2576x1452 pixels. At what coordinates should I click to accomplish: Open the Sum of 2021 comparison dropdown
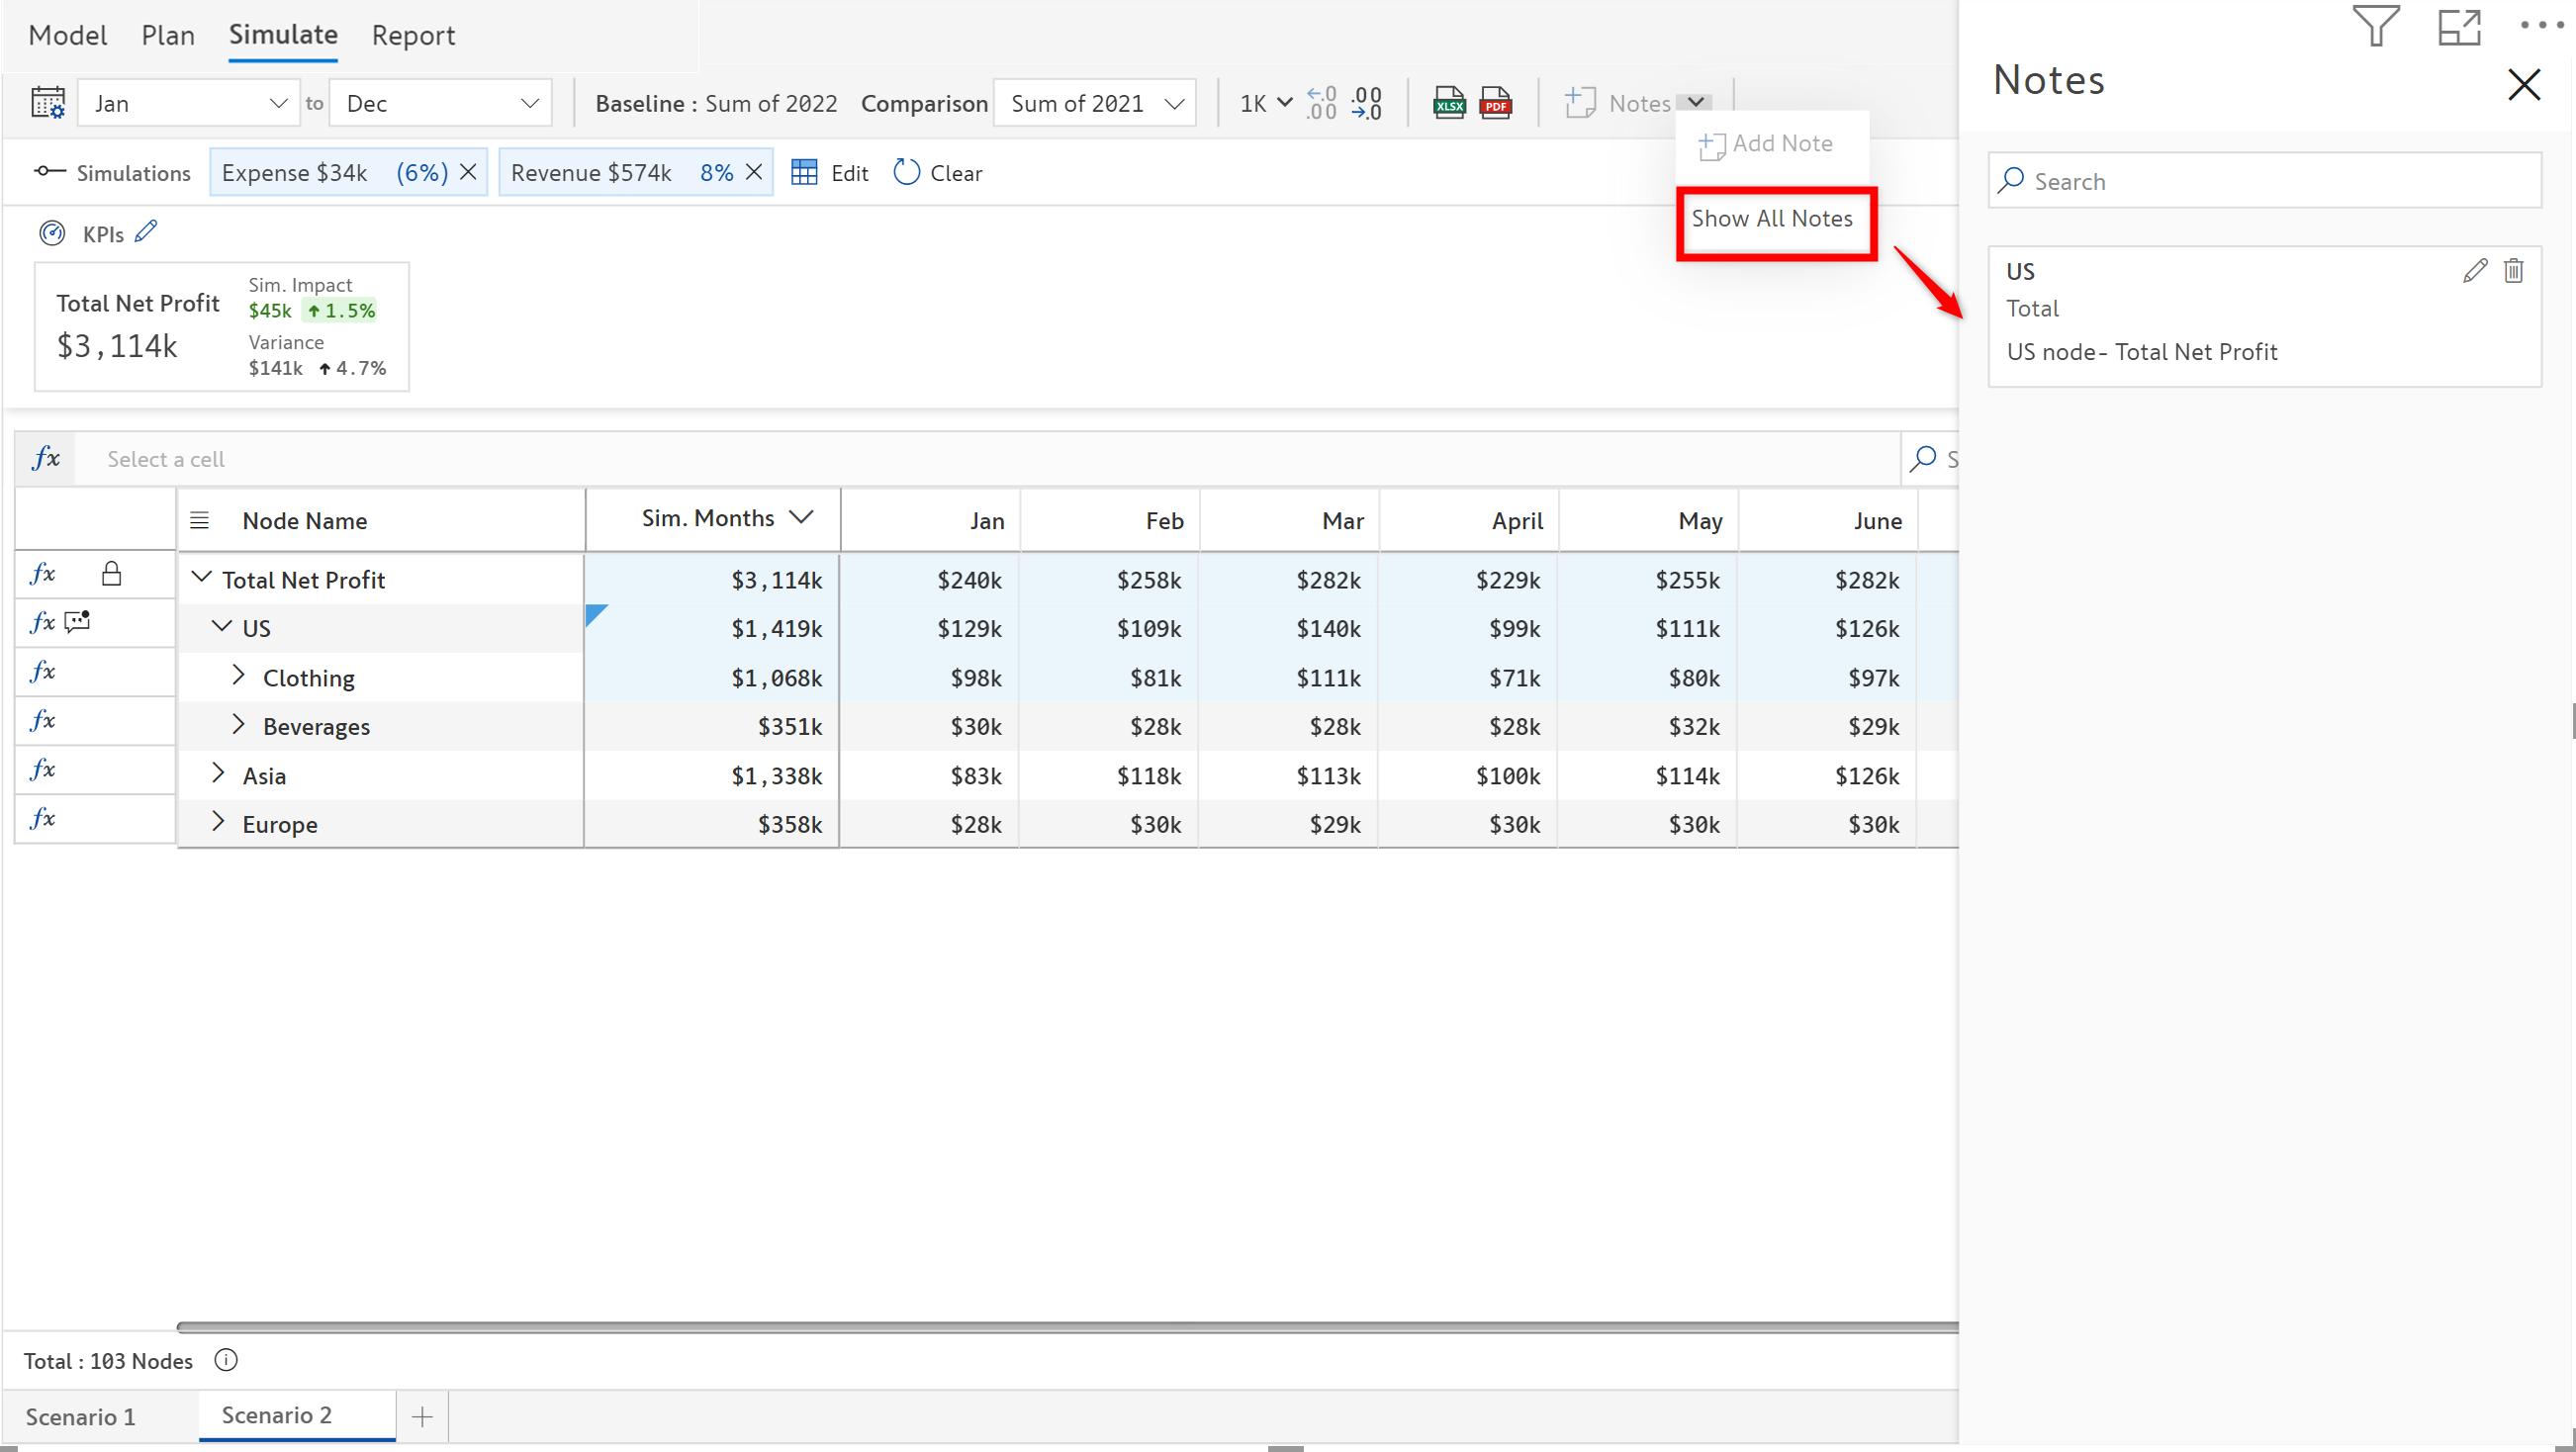1094,103
